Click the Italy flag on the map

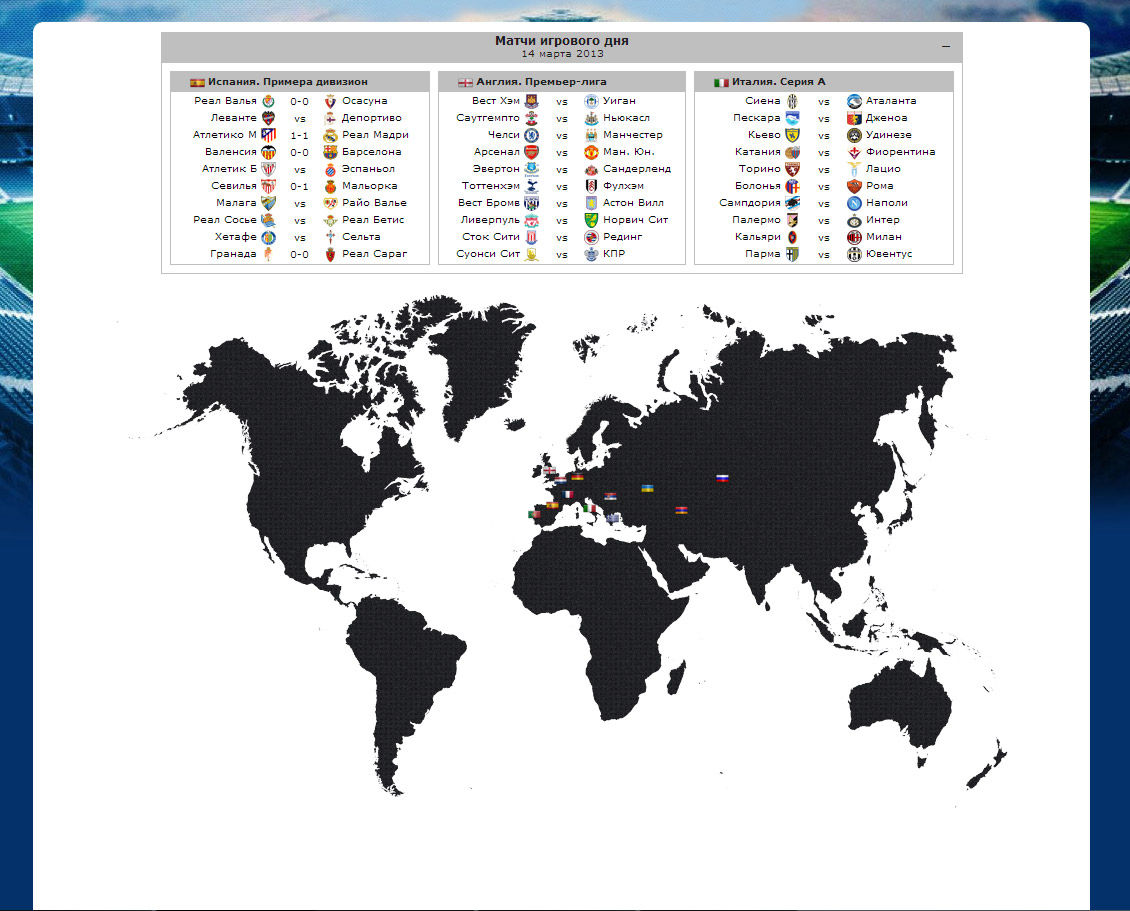[x=590, y=508]
